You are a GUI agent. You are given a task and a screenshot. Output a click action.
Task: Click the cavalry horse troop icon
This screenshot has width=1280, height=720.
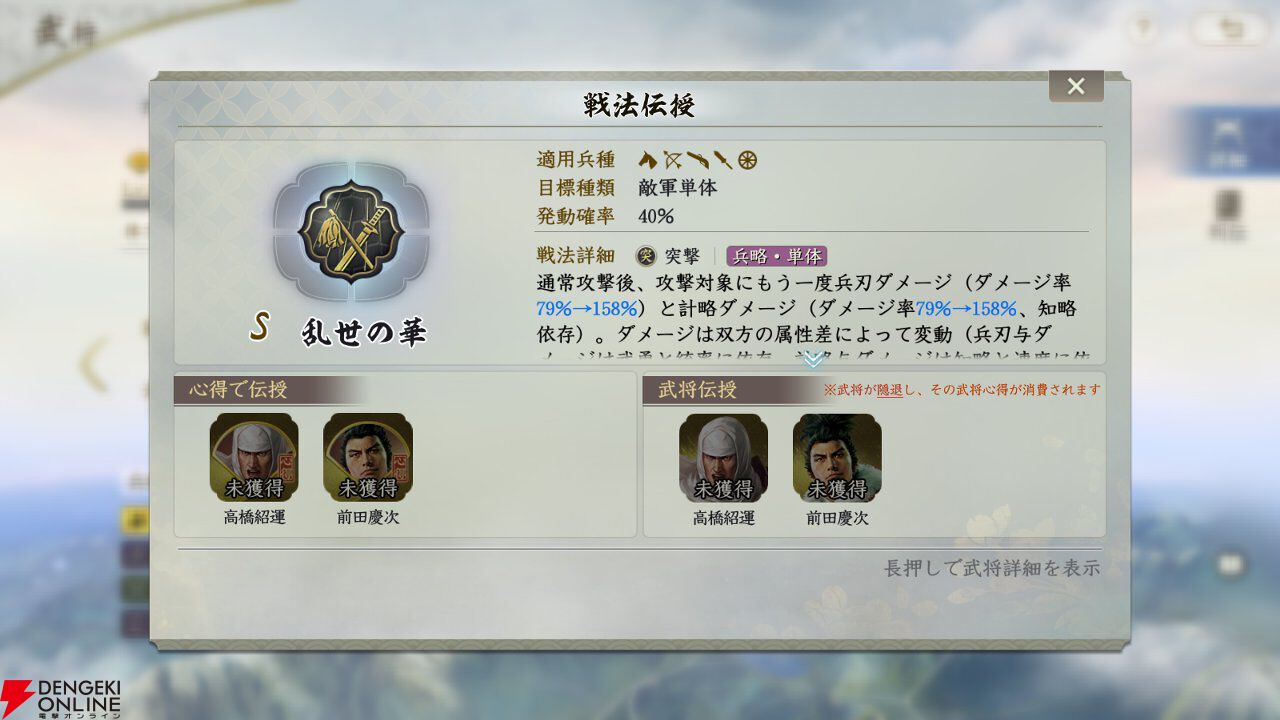(x=647, y=159)
